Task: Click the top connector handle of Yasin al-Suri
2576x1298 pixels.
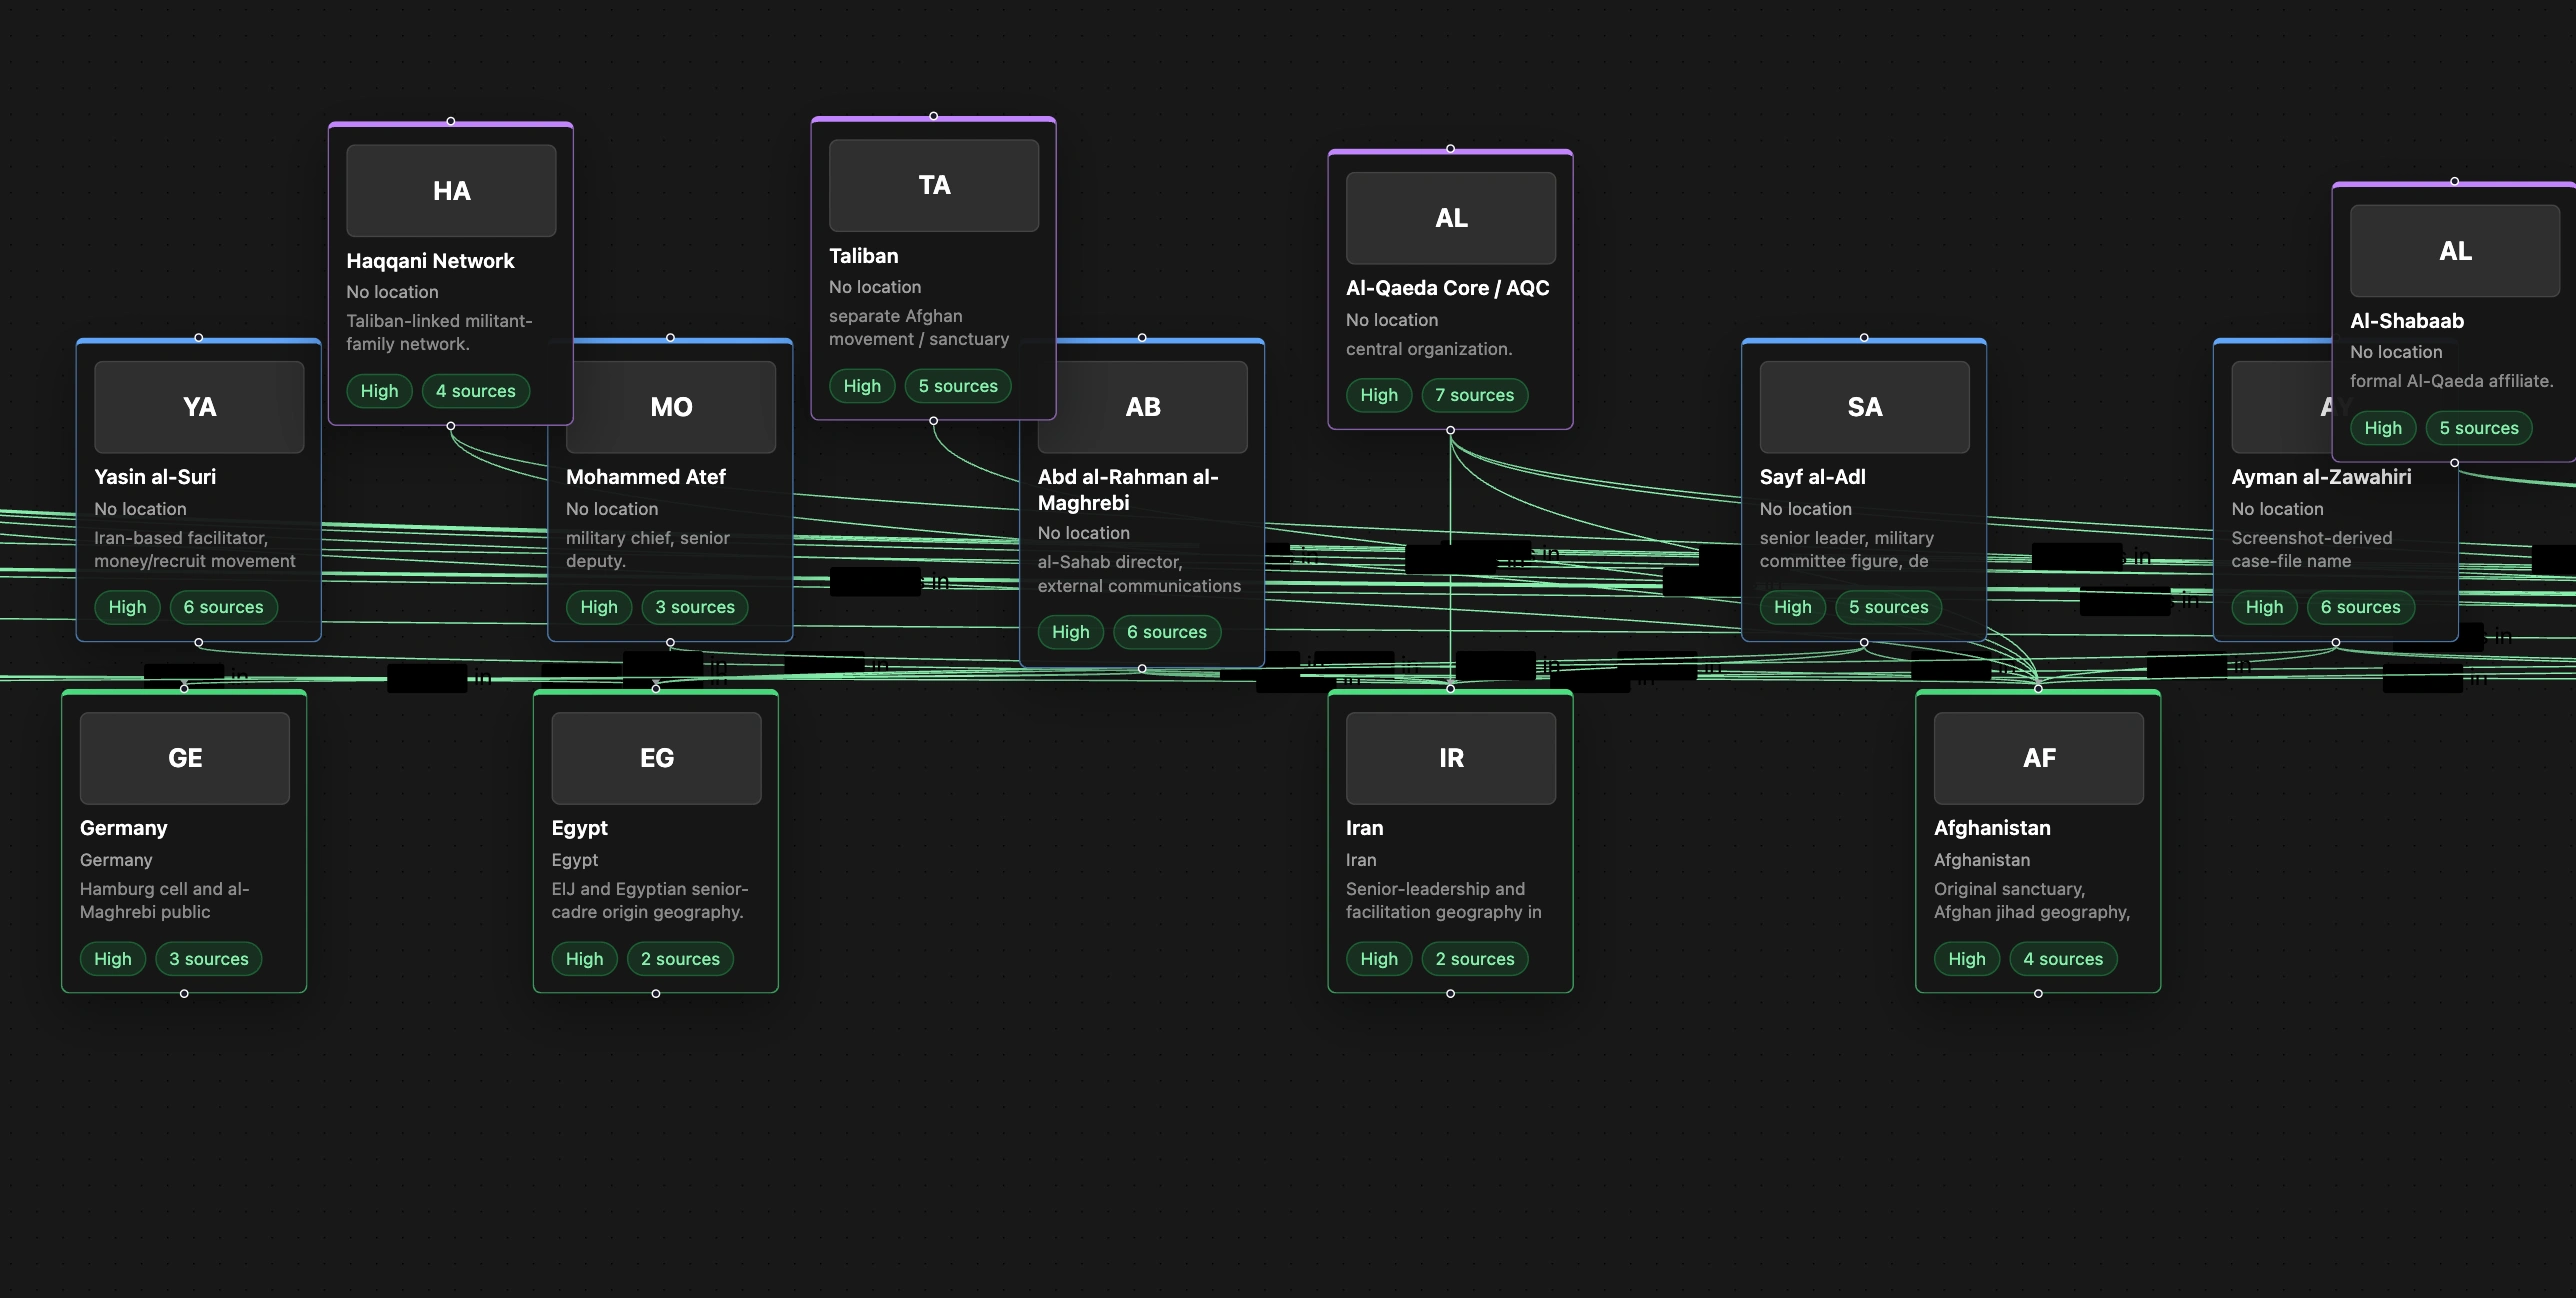Action: 199,338
